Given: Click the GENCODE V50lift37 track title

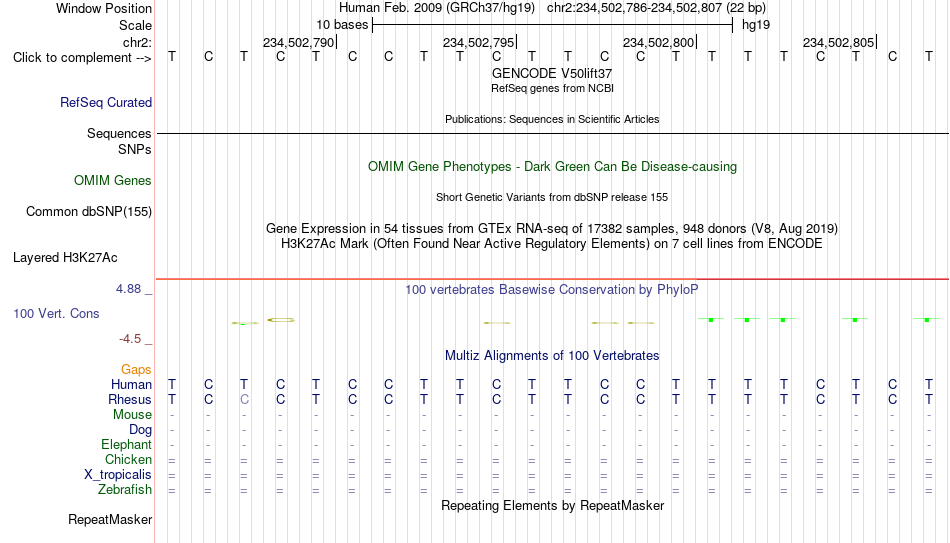Looking at the screenshot, I should (x=552, y=73).
